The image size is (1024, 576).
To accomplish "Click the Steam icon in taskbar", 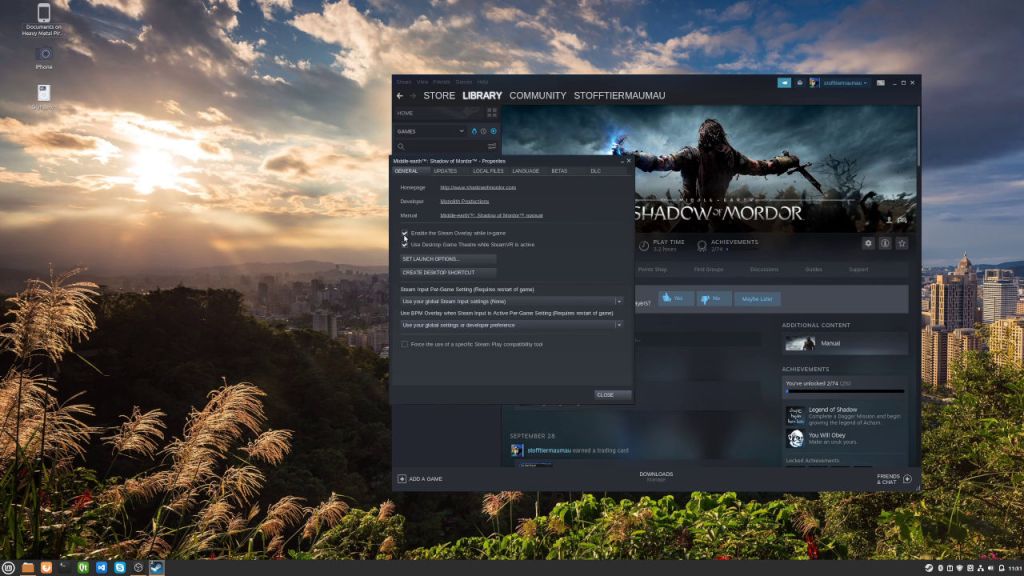I will (x=157, y=567).
